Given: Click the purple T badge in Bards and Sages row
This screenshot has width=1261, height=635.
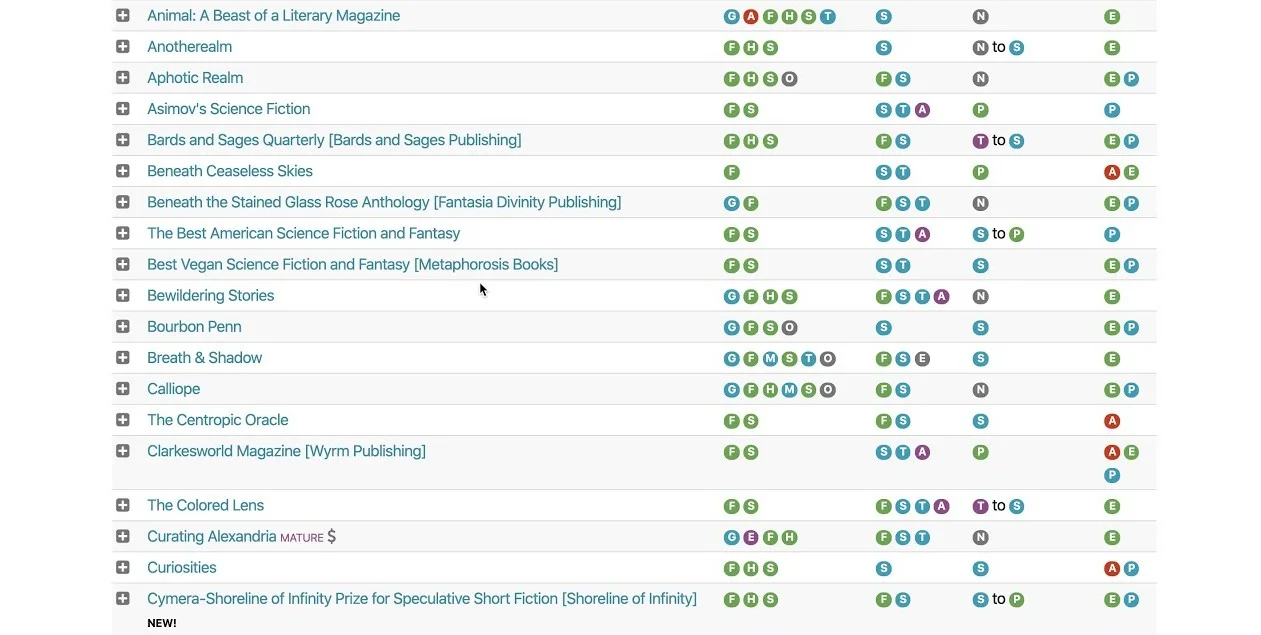Looking at the screenshot, I should click(980, 141).
